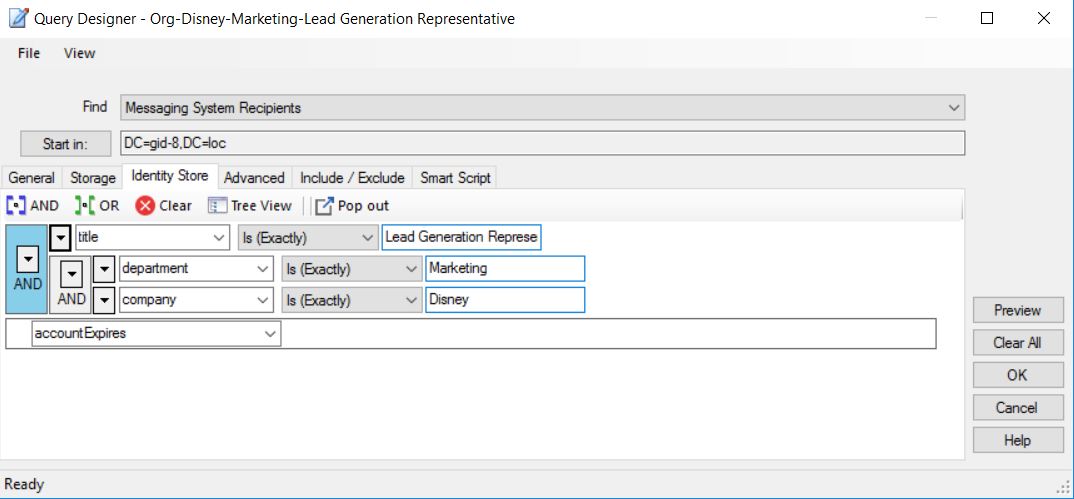Expand the Find dropdown list
This screenshot has width=1074, height=499.
point(954,108)
